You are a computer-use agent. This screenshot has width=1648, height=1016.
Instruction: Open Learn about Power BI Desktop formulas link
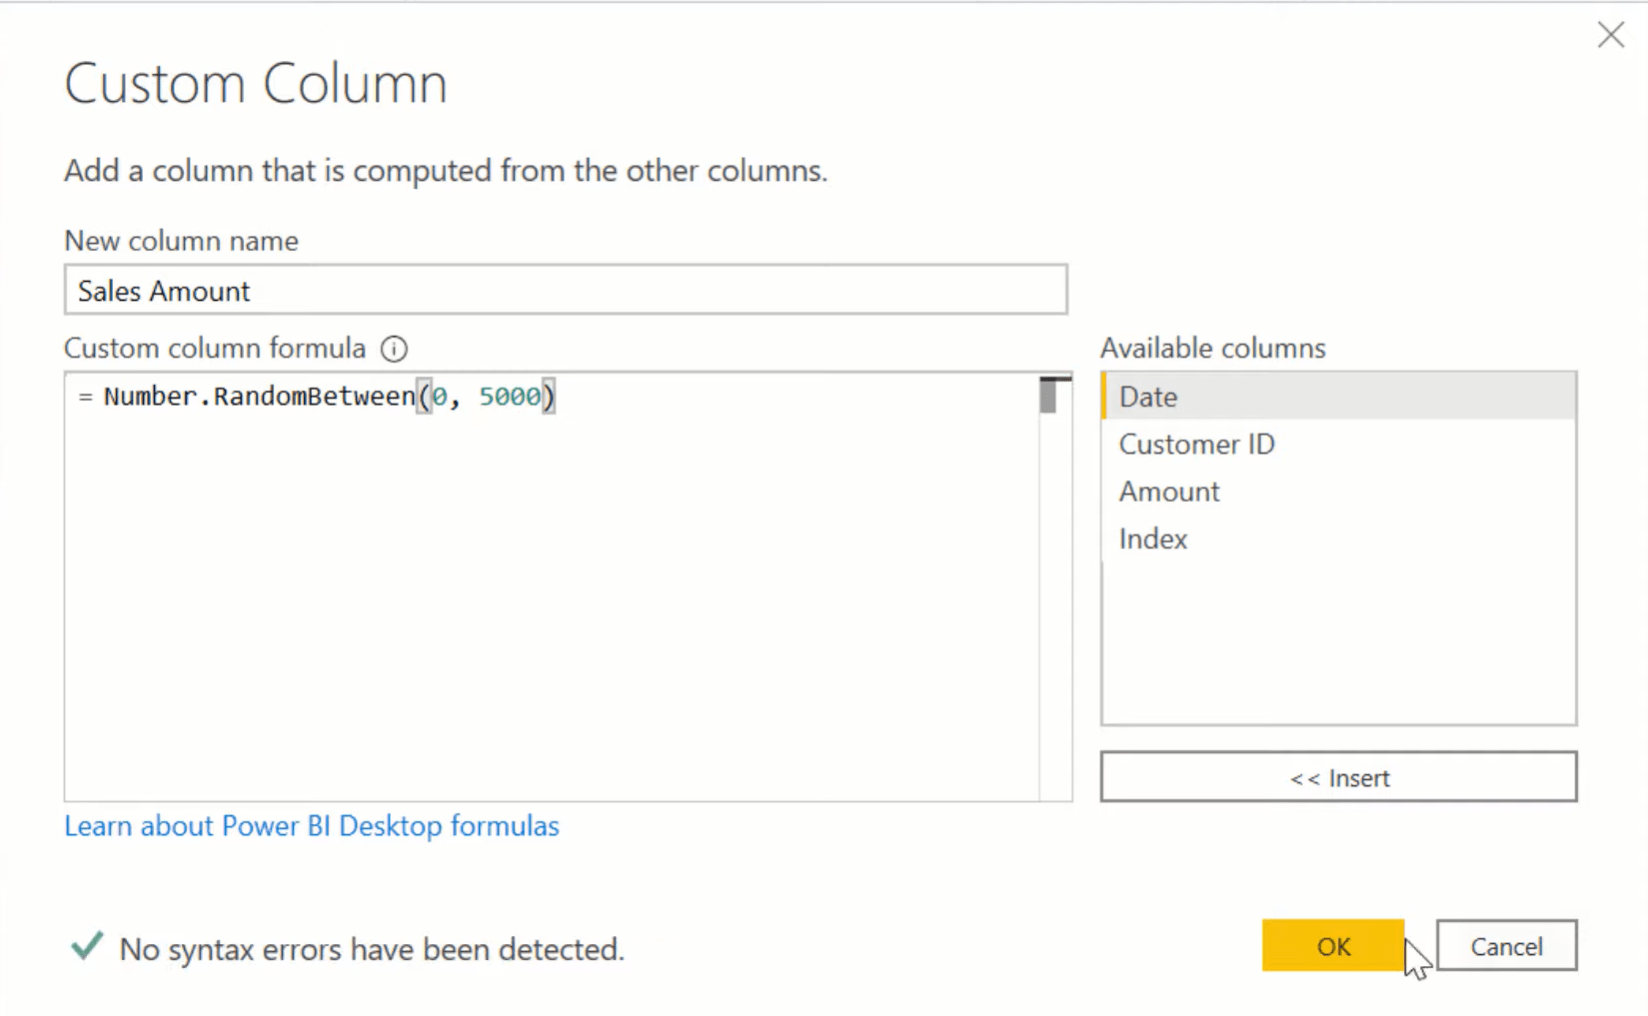[x=312, y=826]
